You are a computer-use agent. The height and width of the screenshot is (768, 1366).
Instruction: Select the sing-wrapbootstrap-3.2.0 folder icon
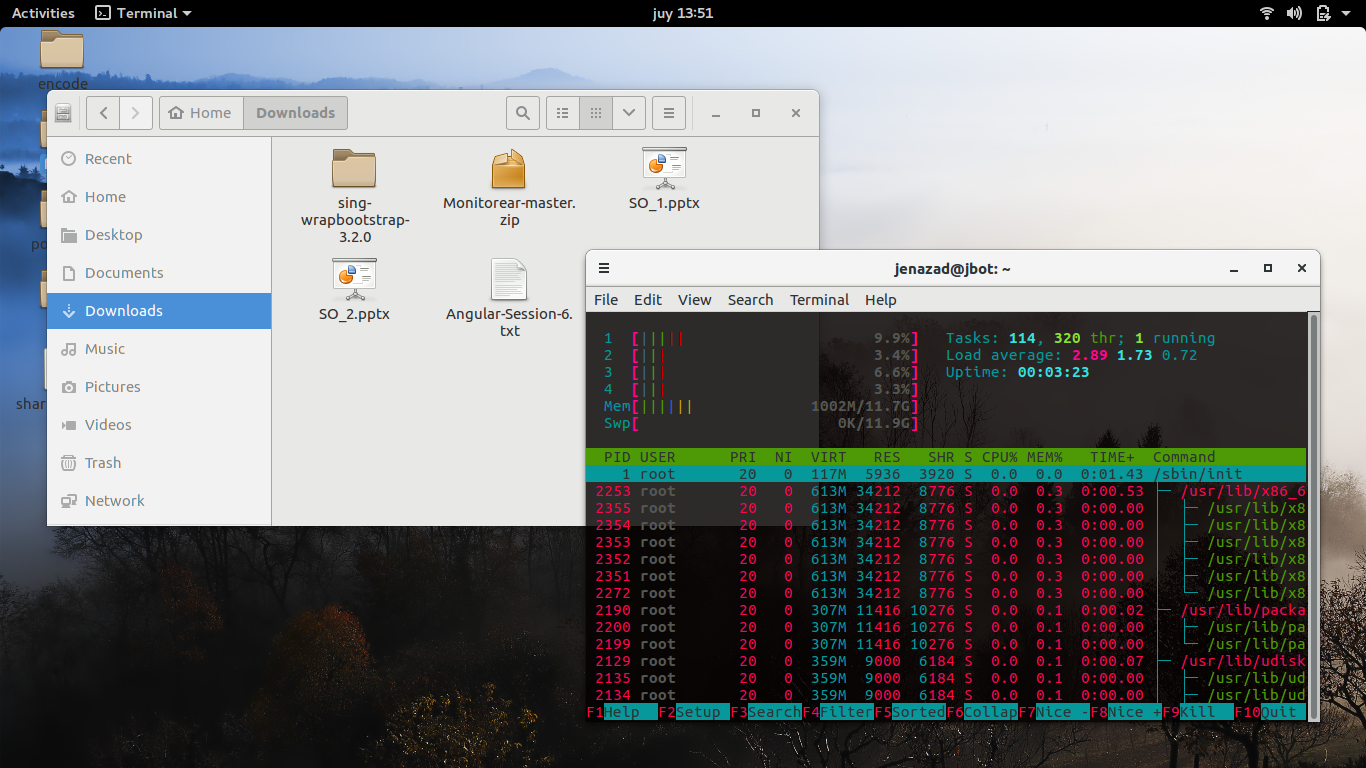pyautogui.click(x=354, y=169)
